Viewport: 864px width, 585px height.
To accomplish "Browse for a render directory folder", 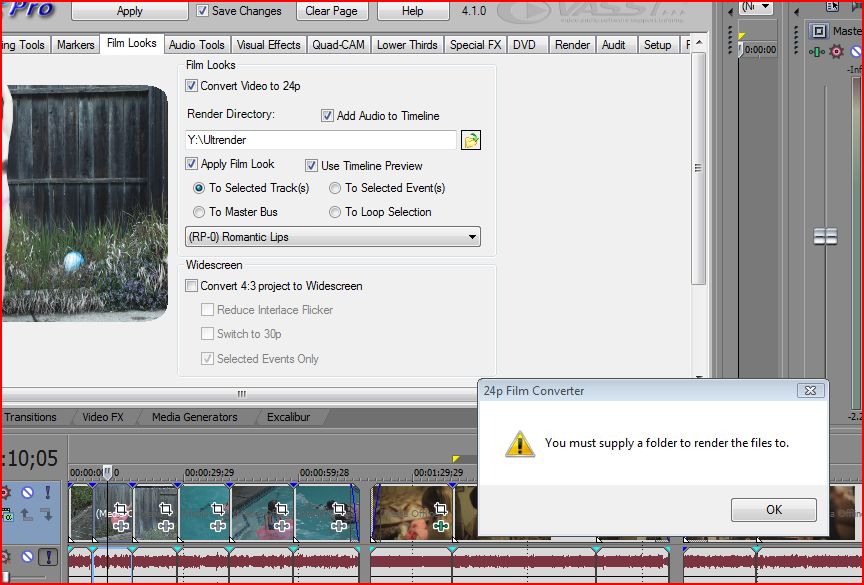I will click(471, 140).
